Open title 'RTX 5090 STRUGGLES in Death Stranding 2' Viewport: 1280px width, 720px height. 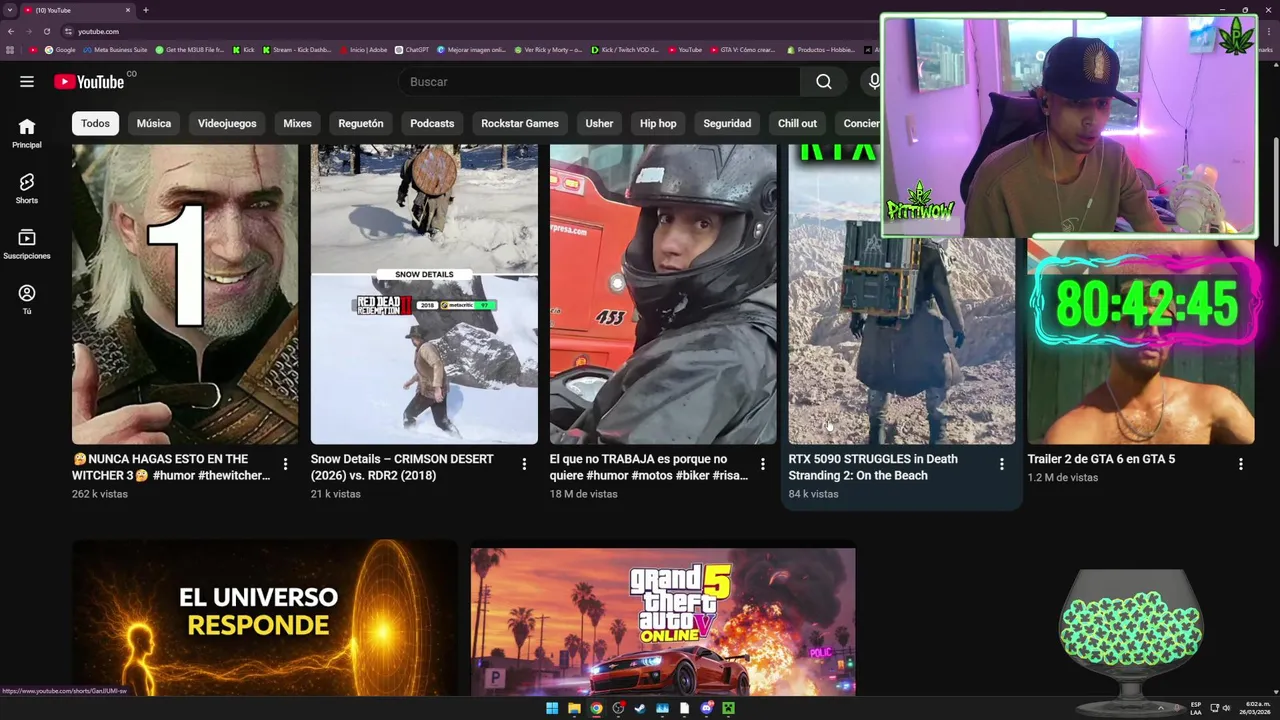873,467
